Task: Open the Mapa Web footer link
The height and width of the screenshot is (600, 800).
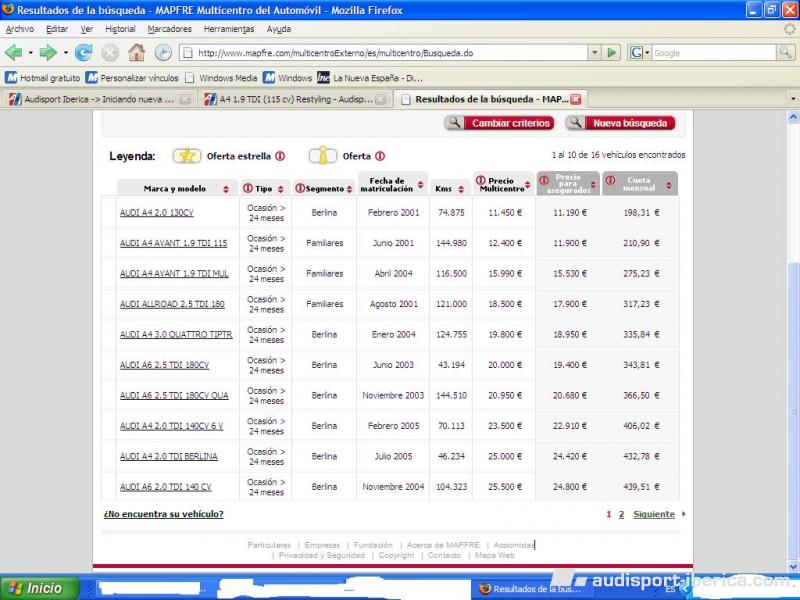Action: [x=495, y=555]
